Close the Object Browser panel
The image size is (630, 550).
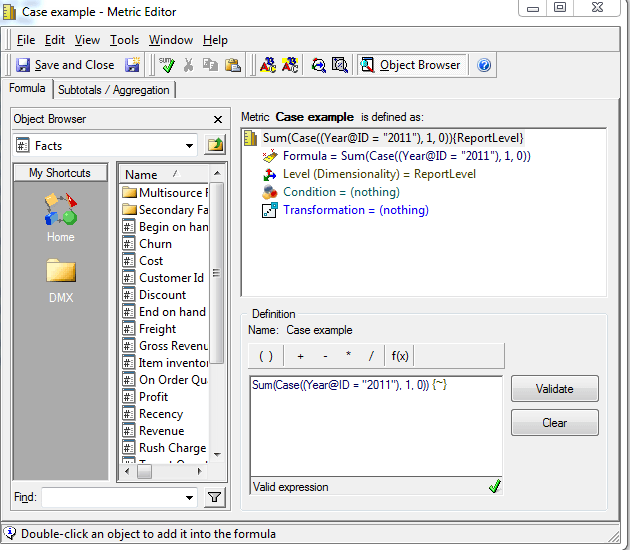(x=218, y=119)
